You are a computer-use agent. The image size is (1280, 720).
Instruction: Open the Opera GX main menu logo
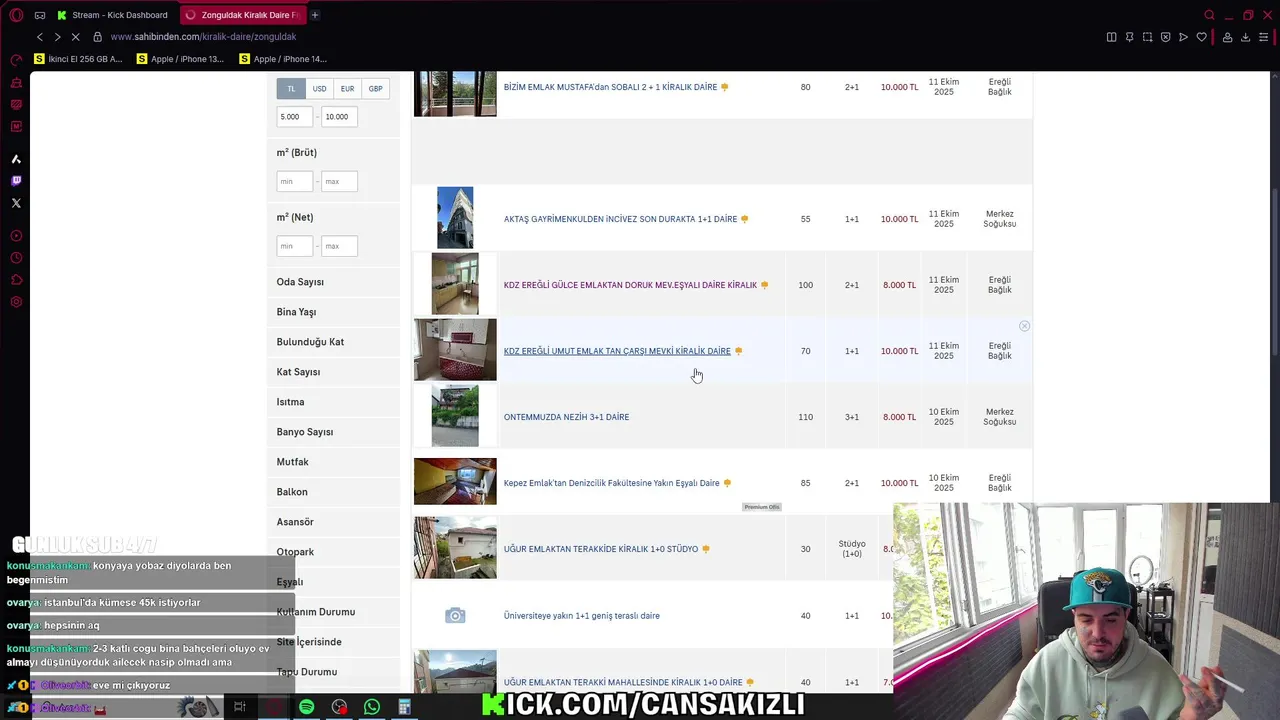tap(16, 15)
